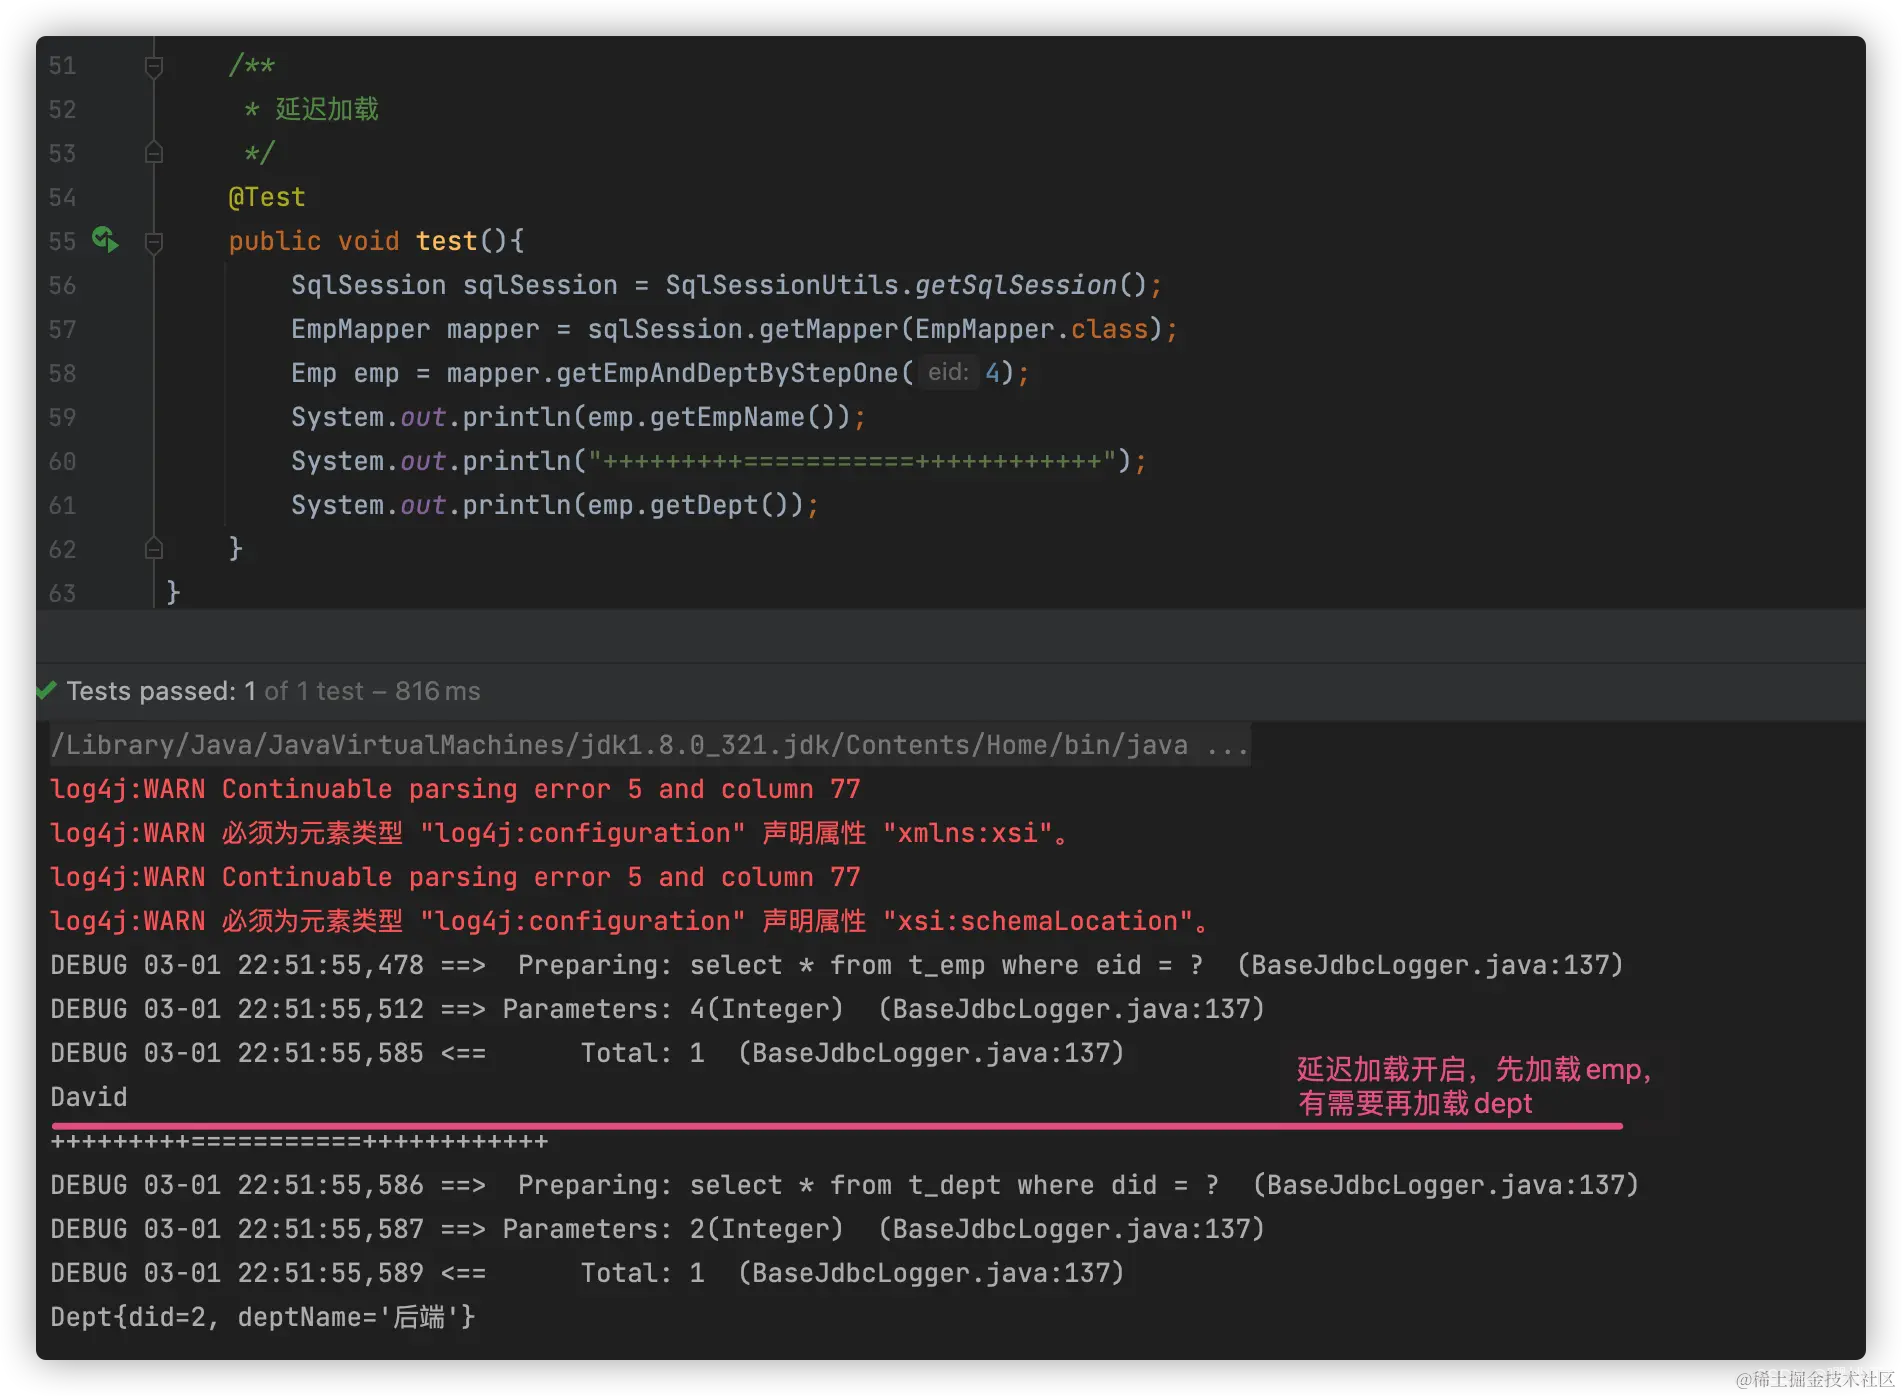1902x1396 pixels.
Task: Click the getSqlSession method call on line 56
Action: 1016,285
